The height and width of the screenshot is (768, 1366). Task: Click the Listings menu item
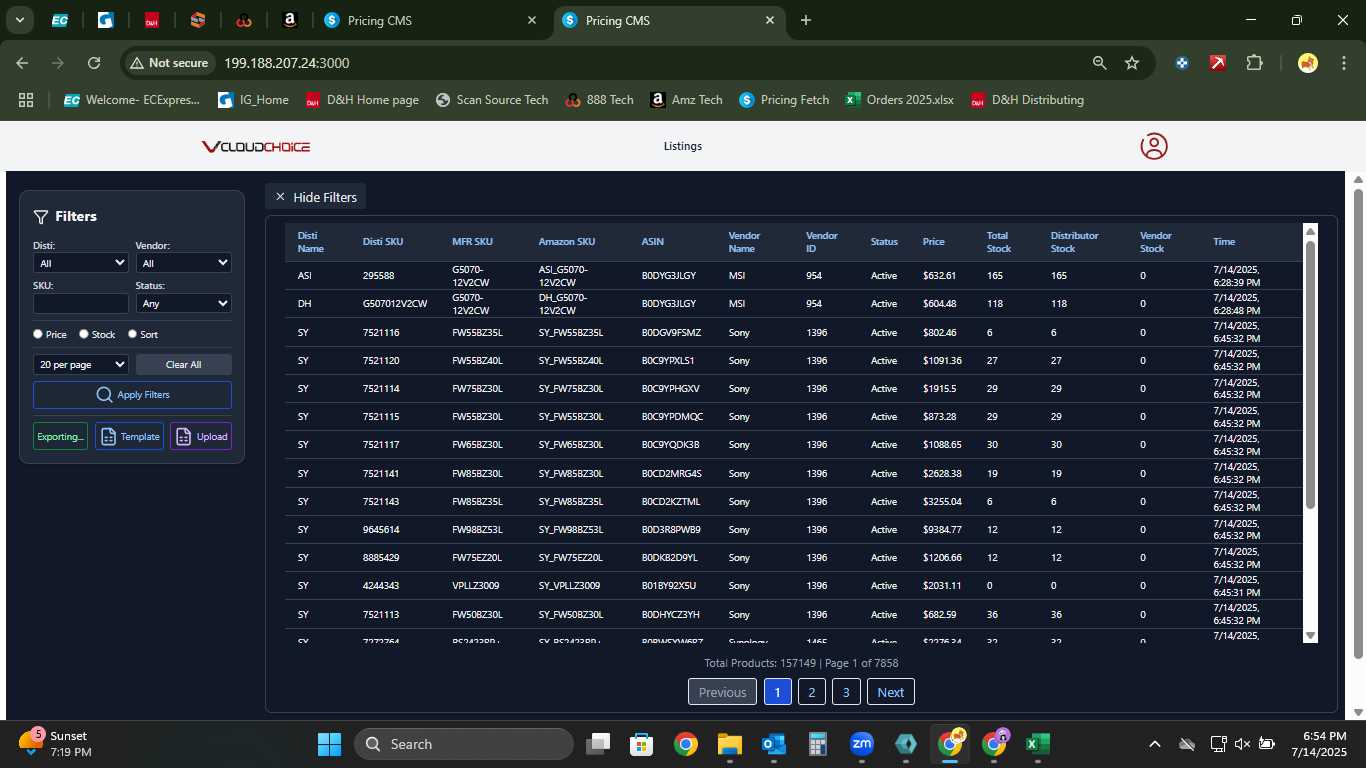(x=683, y=146)
